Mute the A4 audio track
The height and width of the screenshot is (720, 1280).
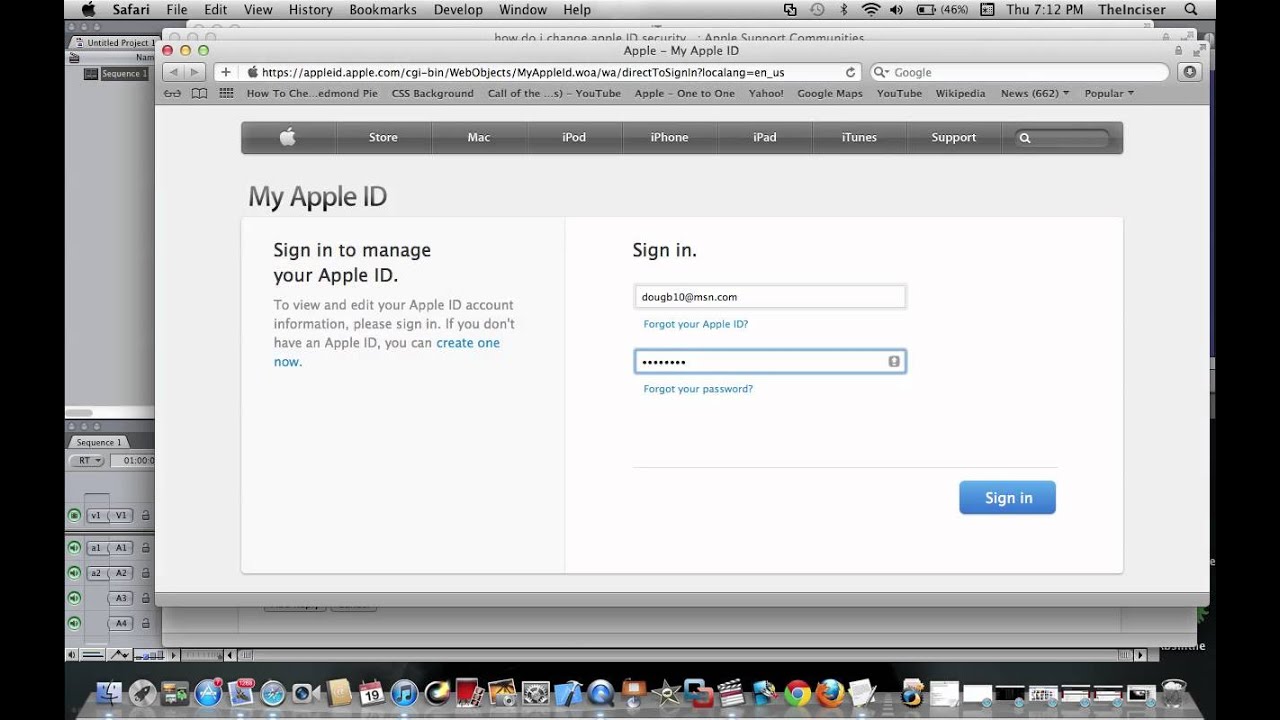coord(74,623)
